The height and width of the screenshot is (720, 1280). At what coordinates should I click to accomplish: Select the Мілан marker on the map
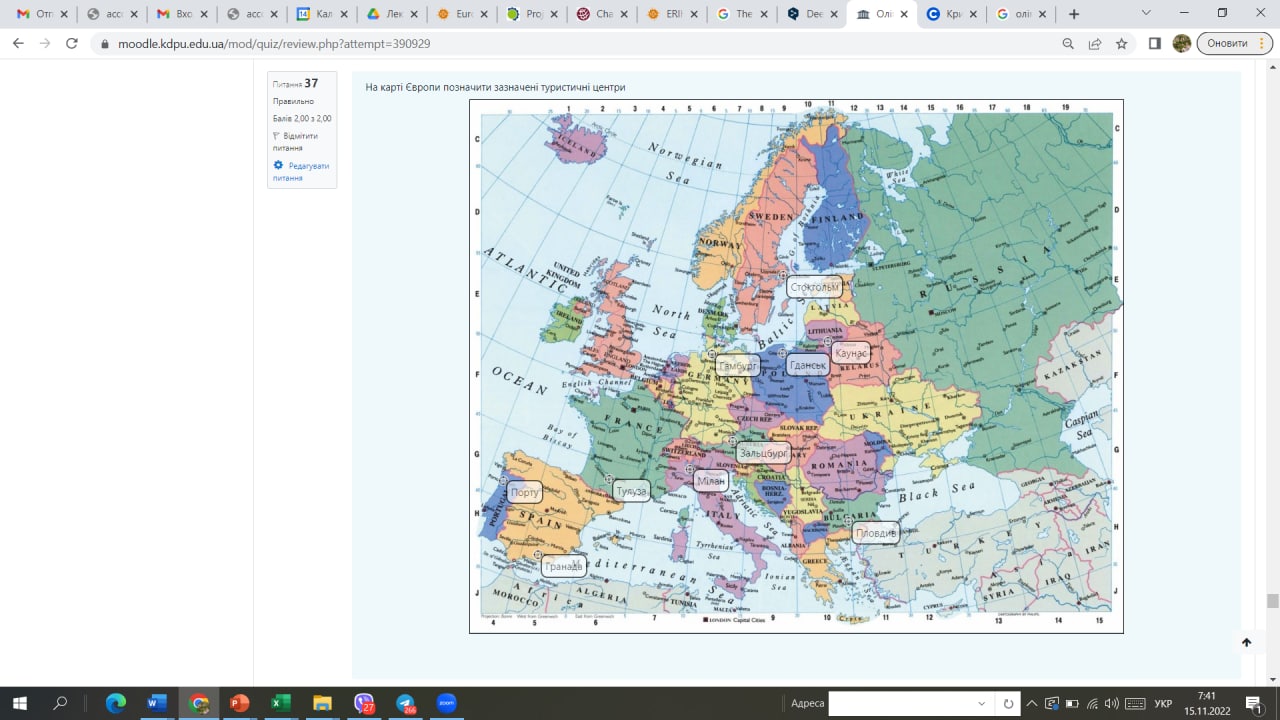pyautogui.click(x=710, y=481)
